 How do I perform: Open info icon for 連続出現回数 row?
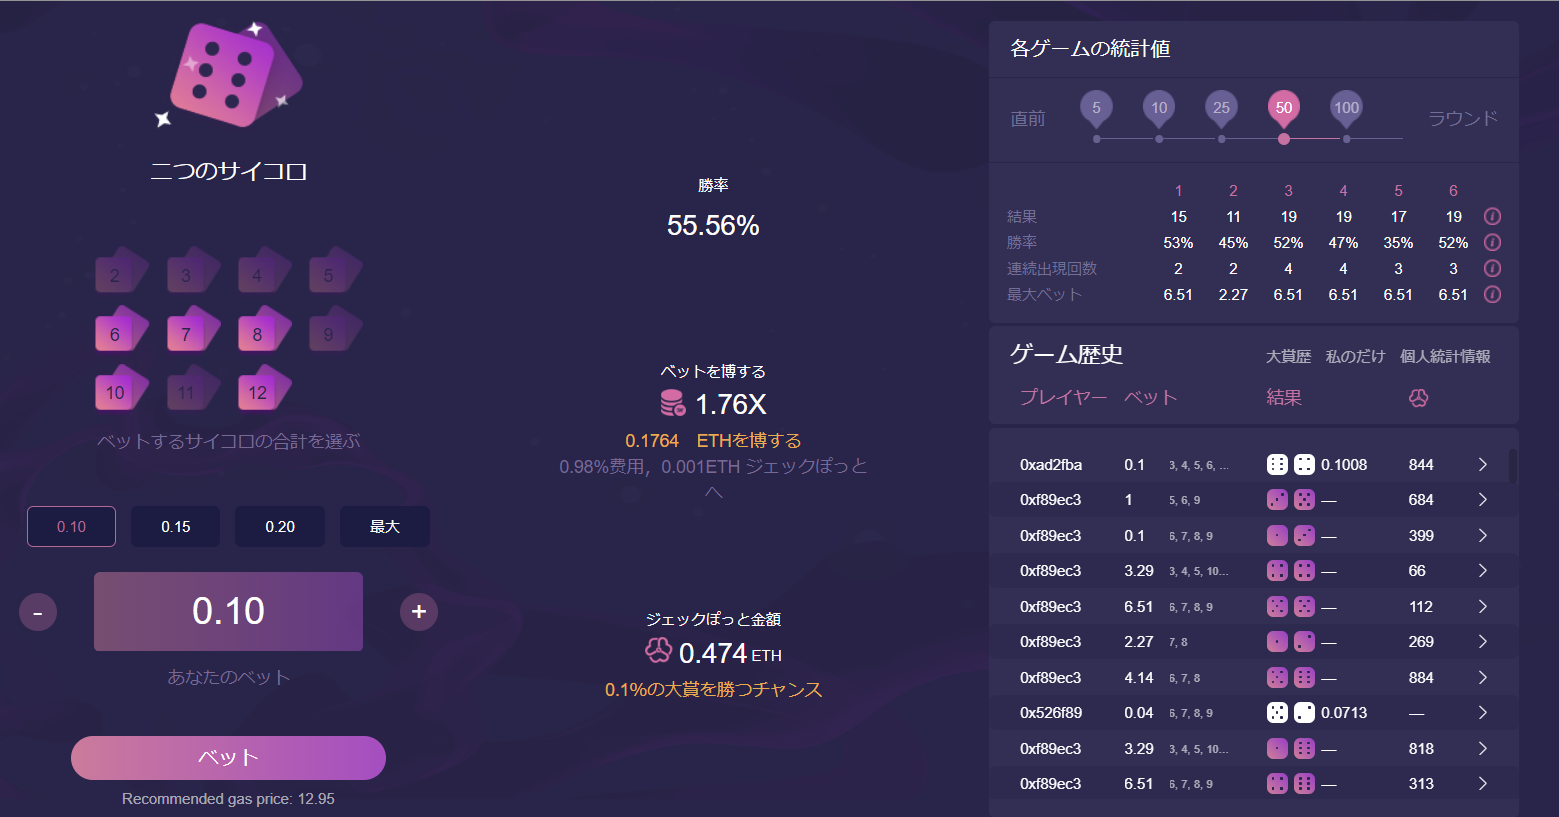[1492, 268]
